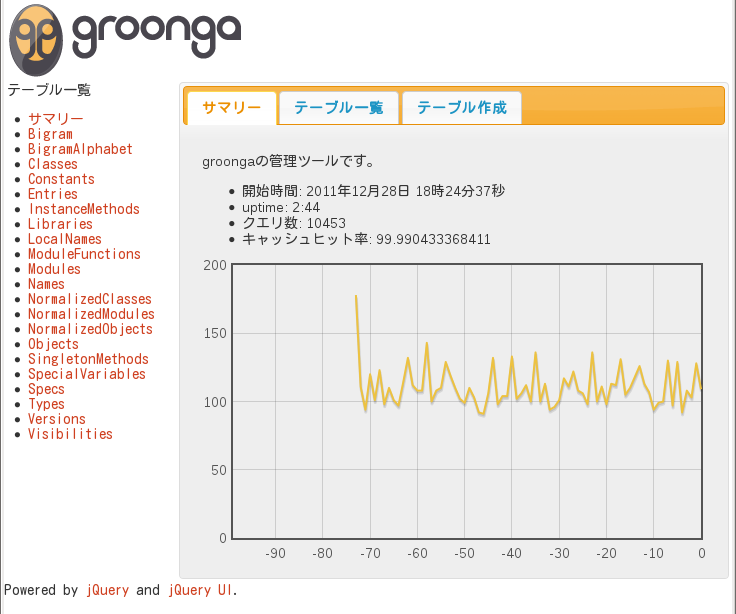Click the 150 y-axis label

215,333
